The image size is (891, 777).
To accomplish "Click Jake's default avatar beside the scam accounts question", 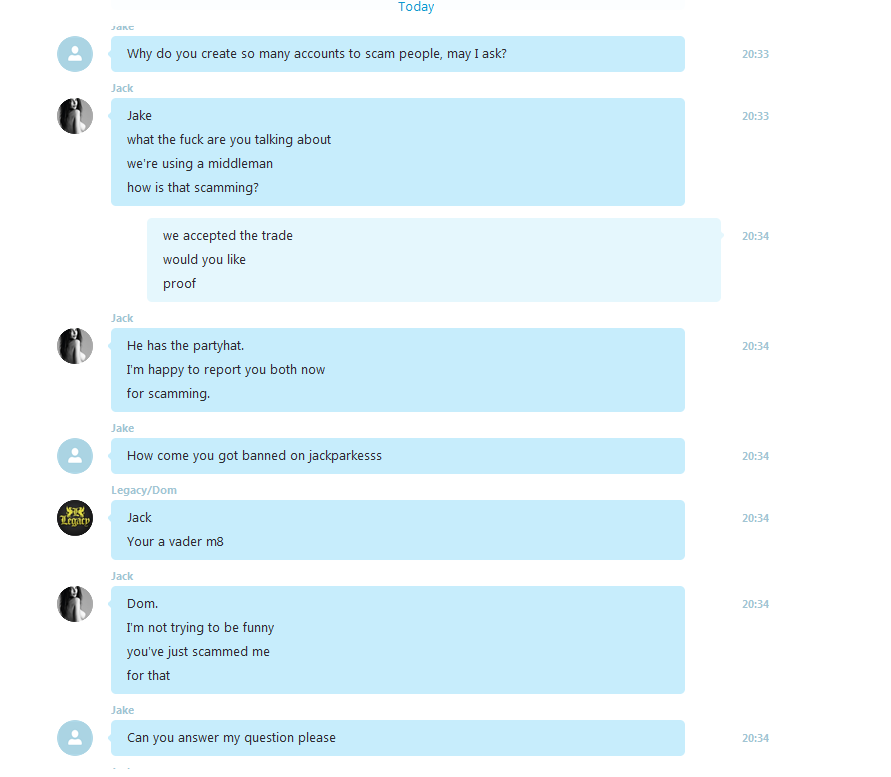I will 75,54.
